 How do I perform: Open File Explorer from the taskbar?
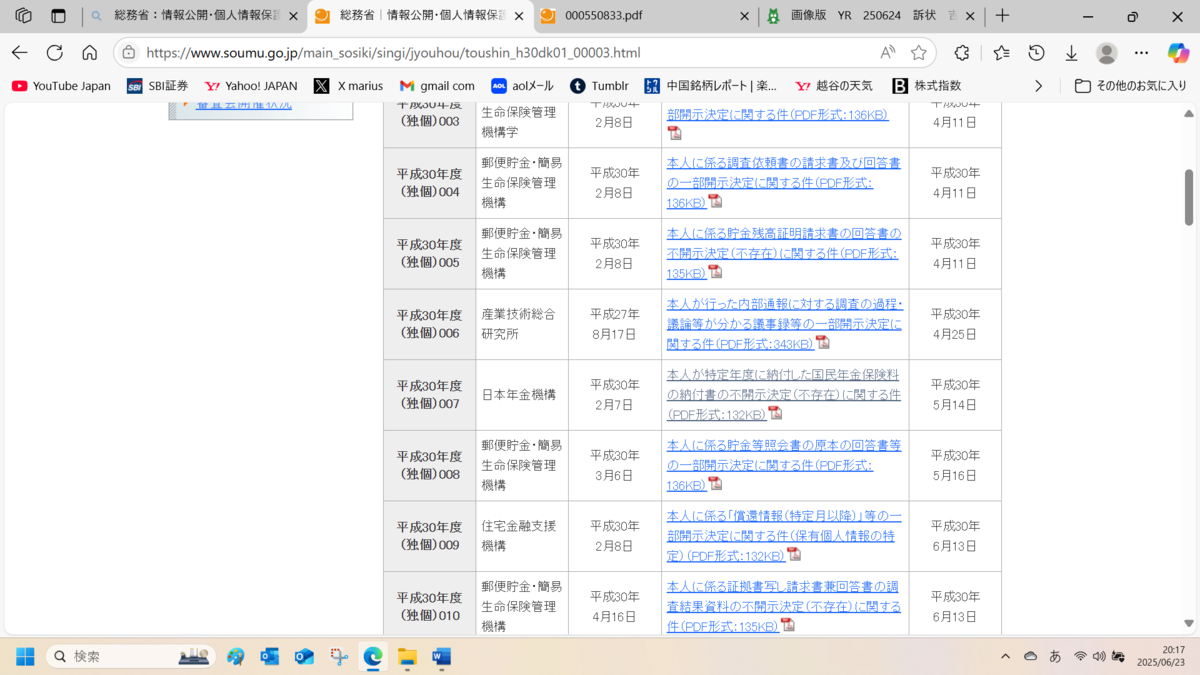coord(407,656)
